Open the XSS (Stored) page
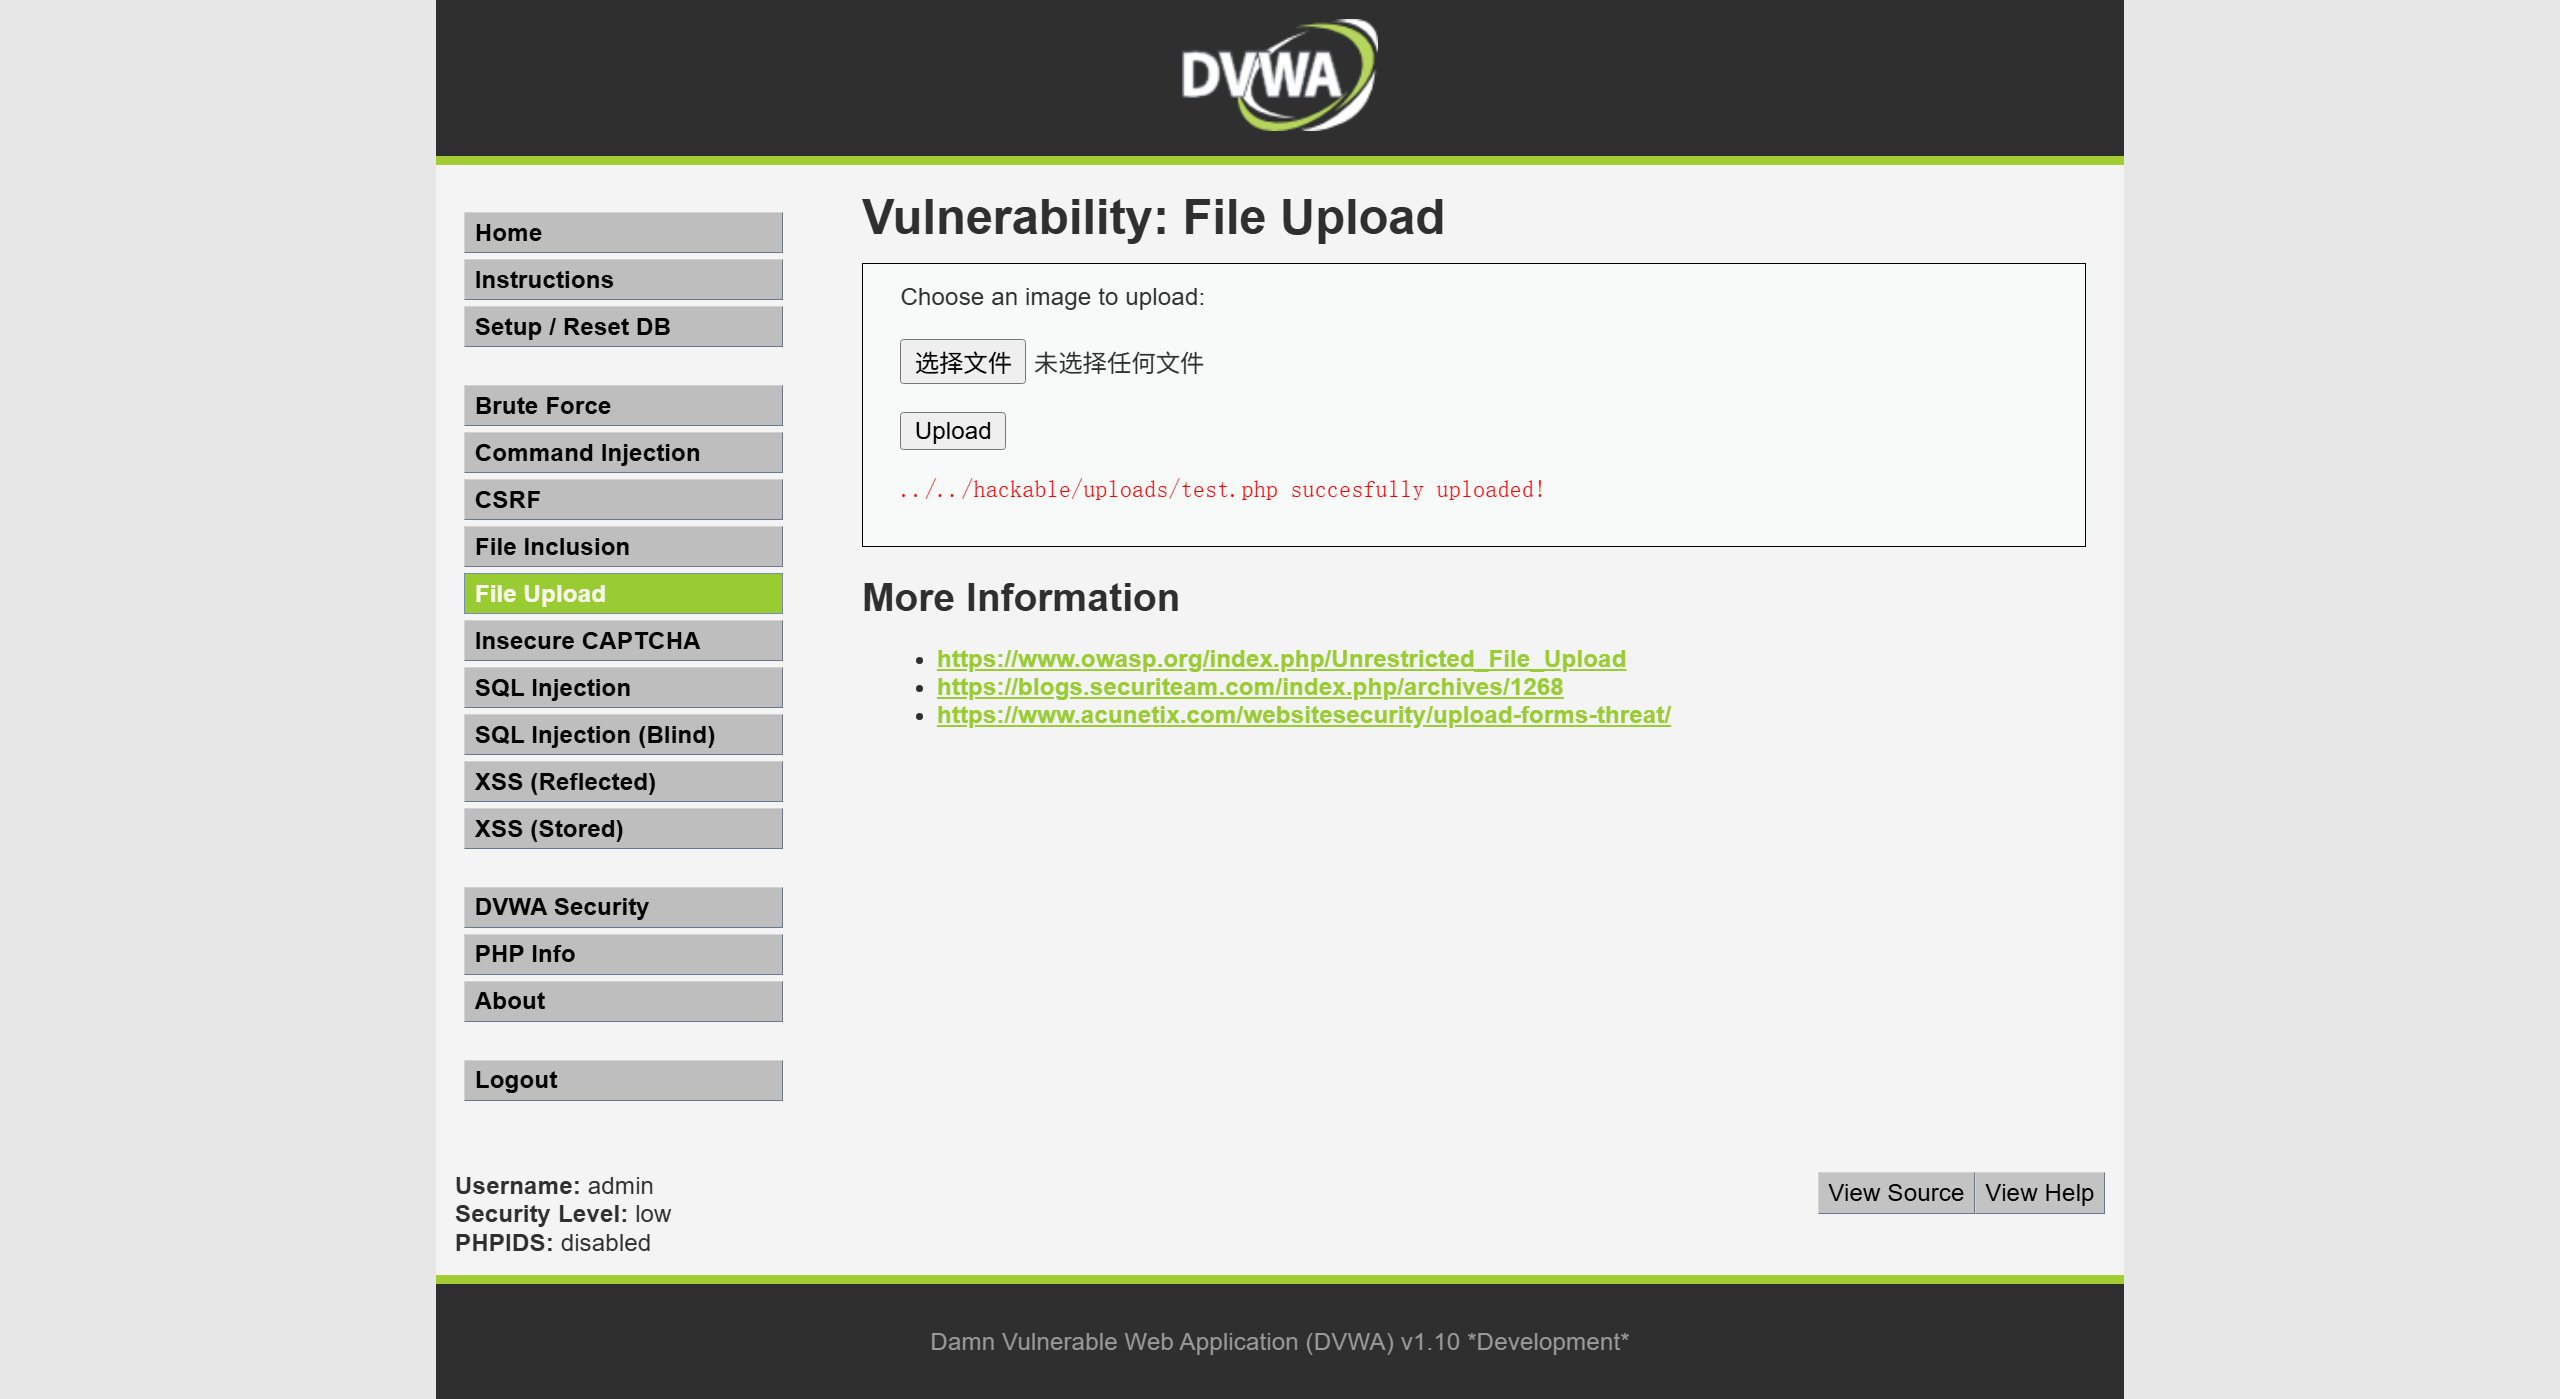 (x=622, y=829)
